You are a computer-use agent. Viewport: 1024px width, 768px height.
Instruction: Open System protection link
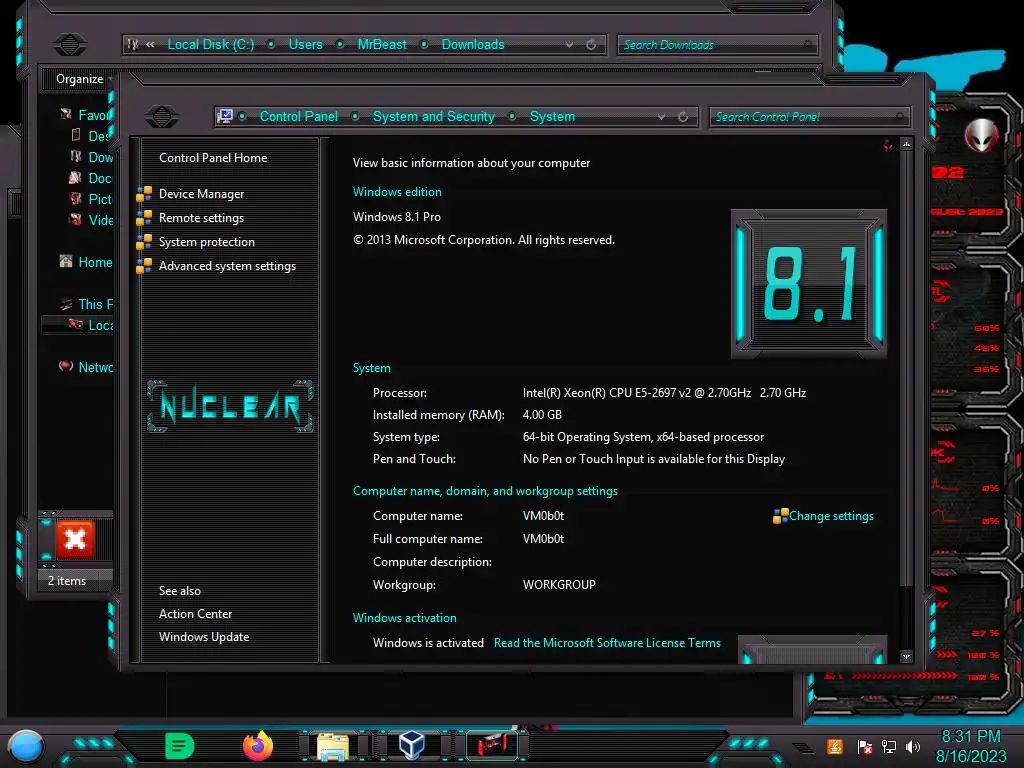pos(206,242)
